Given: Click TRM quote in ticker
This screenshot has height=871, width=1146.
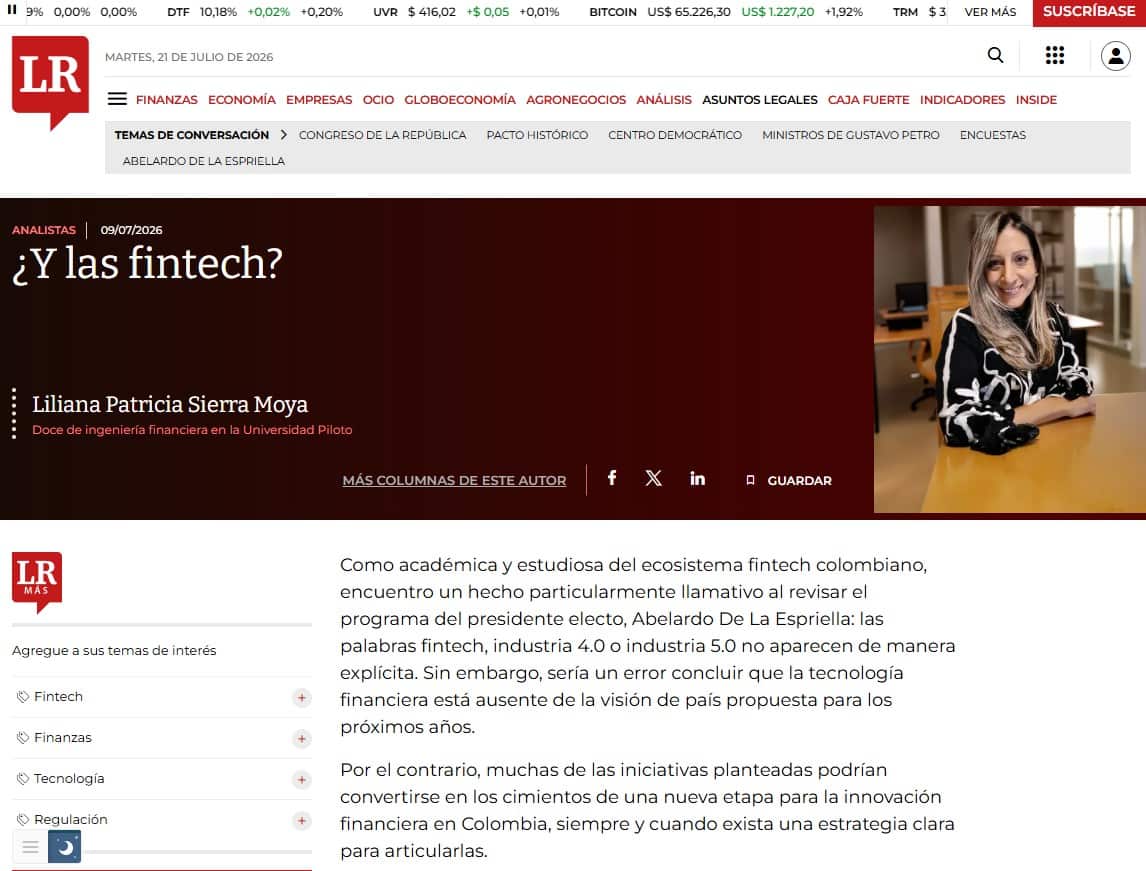Looking at the screenshot, I should click(x=919, y=12).
